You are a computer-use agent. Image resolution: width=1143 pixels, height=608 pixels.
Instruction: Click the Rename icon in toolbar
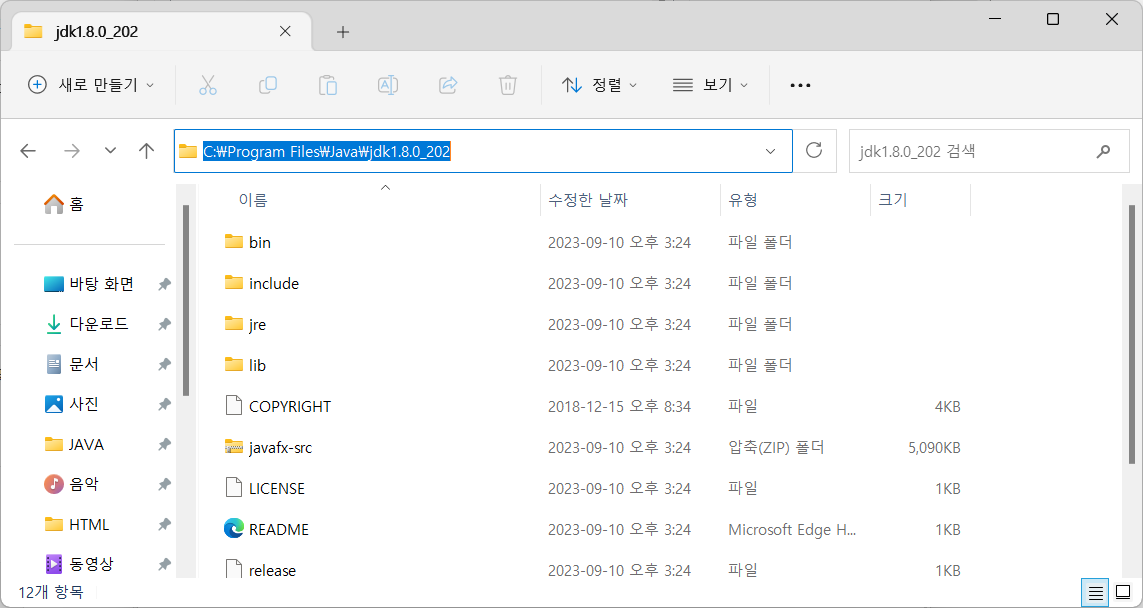pos(388,85)
